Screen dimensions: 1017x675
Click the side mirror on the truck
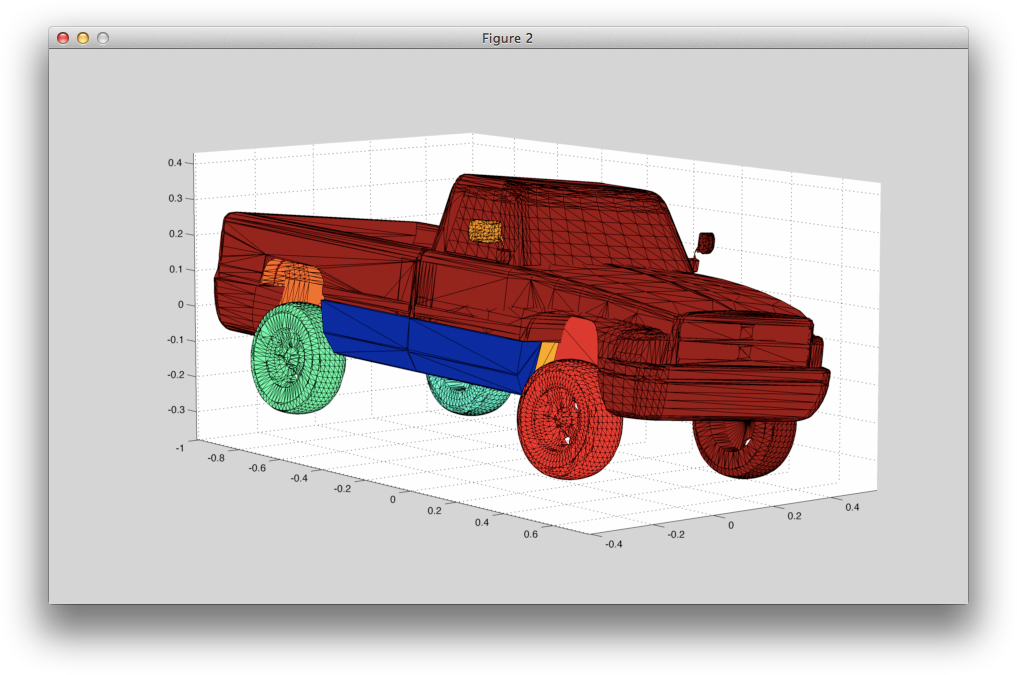(706, 242)
